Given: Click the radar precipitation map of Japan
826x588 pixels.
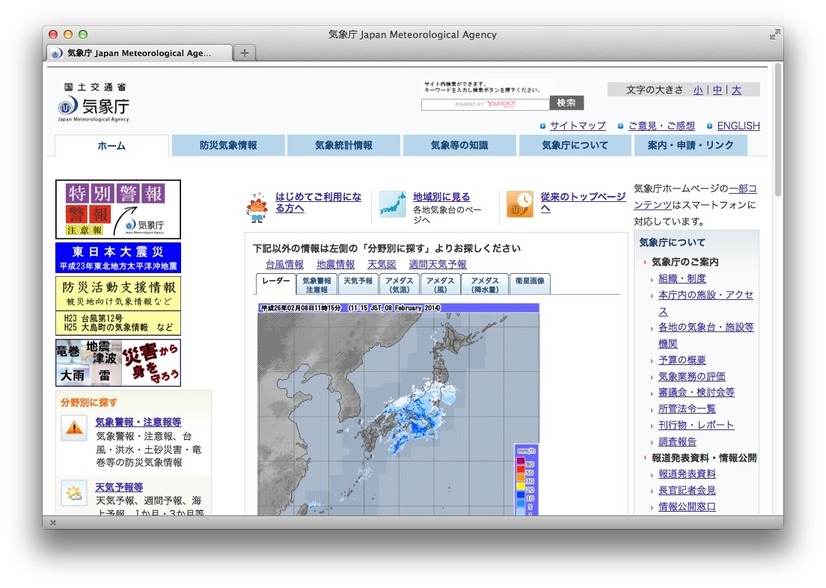Looking at the screenshot, I should pyautogui.click(x=398, y=409).
